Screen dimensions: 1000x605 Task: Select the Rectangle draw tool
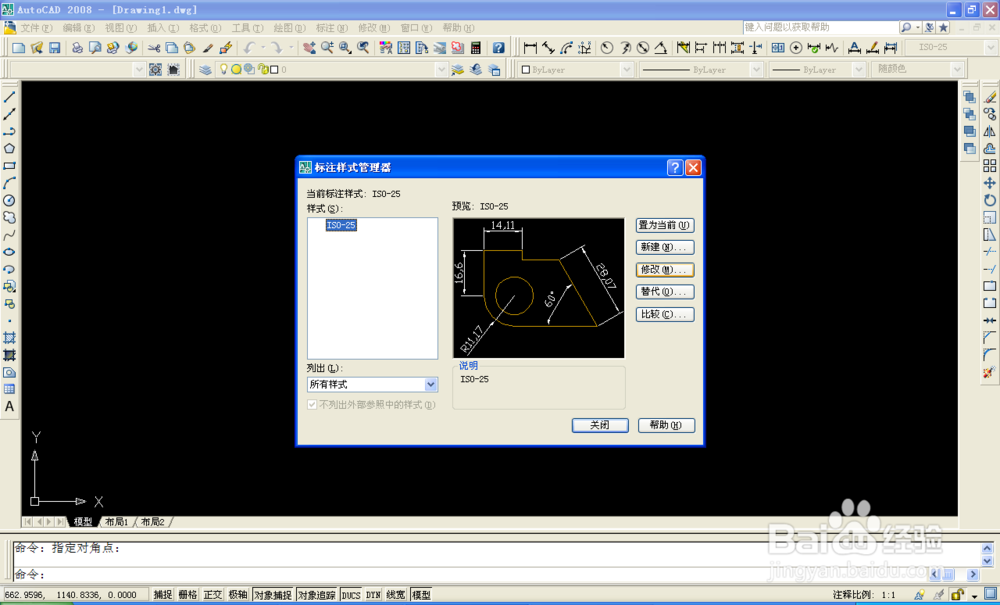pos(10,166)
